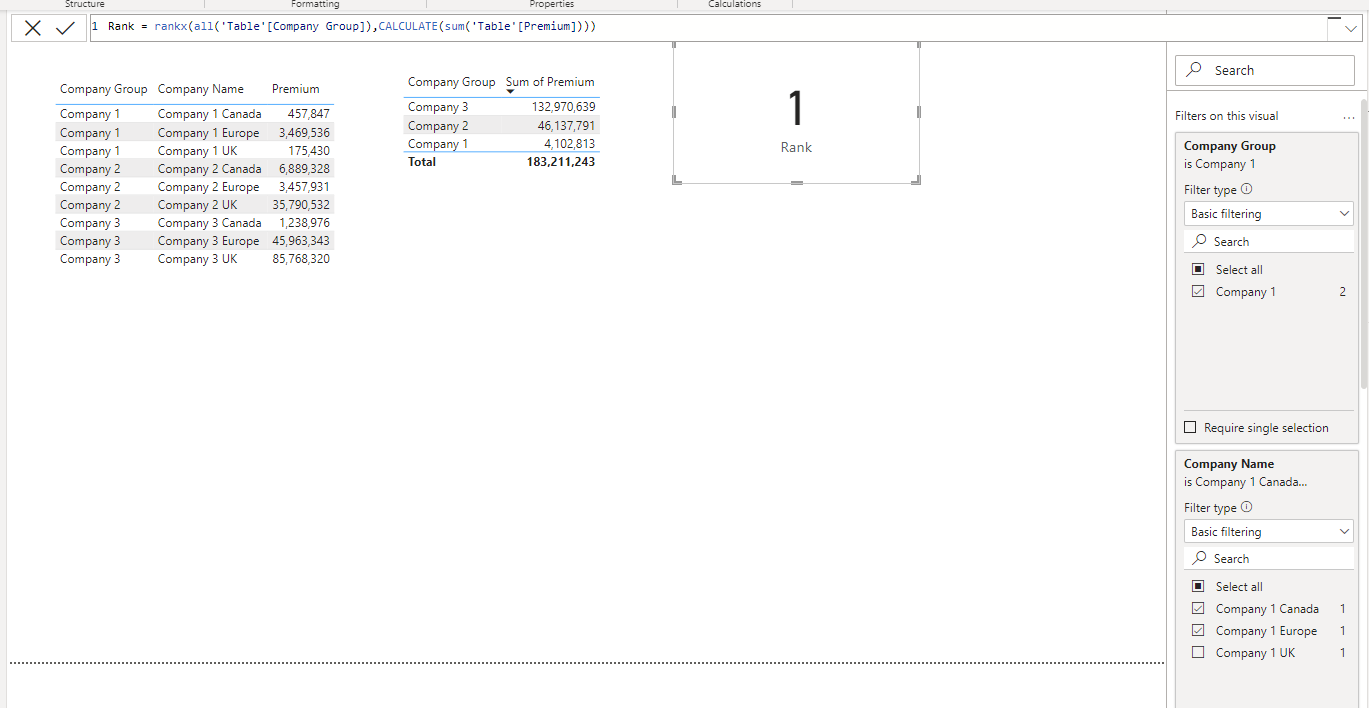Click the 'is Company 1' filter summary text
1369x708 pixels.
[x=1220, y=164]
